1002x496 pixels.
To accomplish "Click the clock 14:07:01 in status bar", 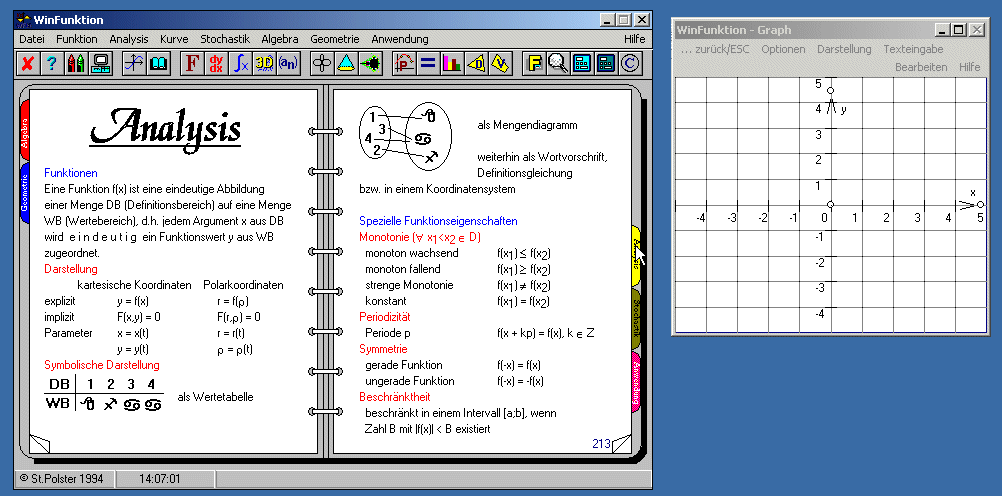I will click(160, 479).
